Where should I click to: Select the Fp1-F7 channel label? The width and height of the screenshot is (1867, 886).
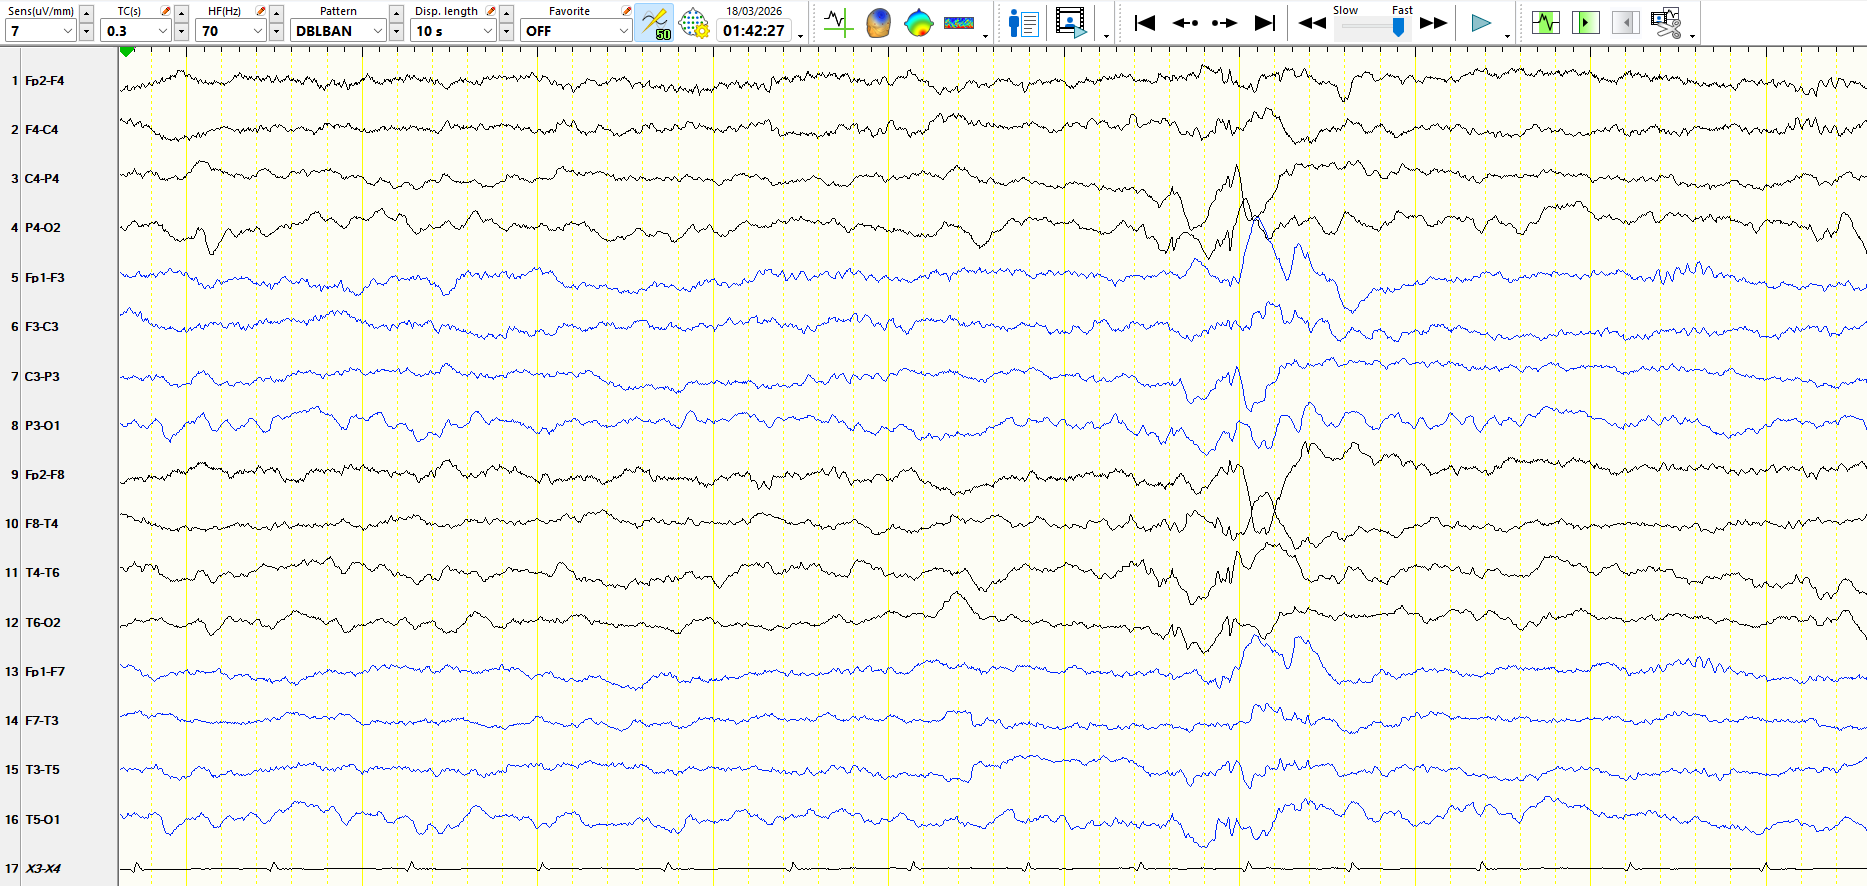coord(45,672)
